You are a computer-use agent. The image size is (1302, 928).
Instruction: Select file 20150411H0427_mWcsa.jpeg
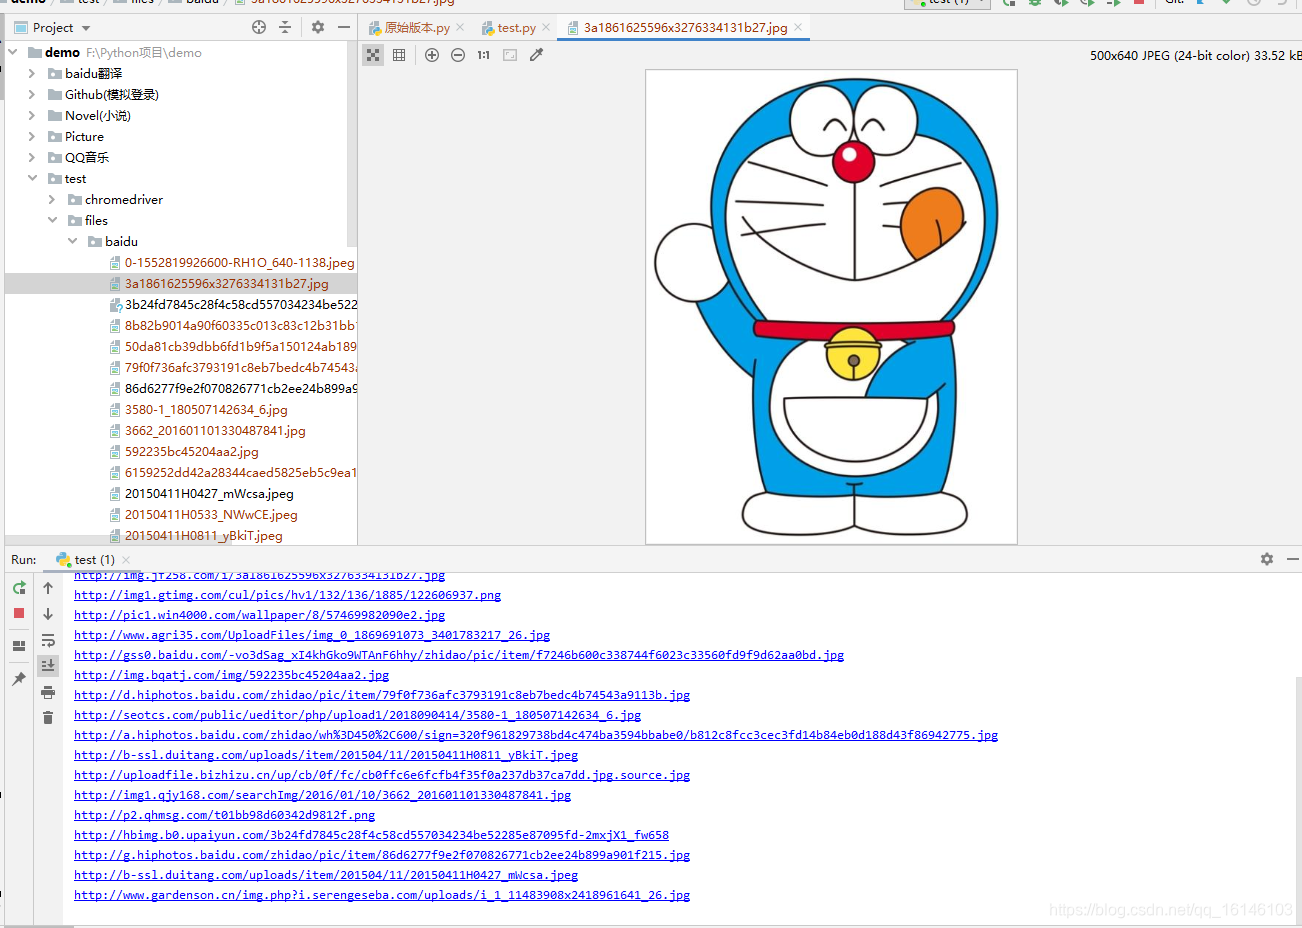[209, 494]
